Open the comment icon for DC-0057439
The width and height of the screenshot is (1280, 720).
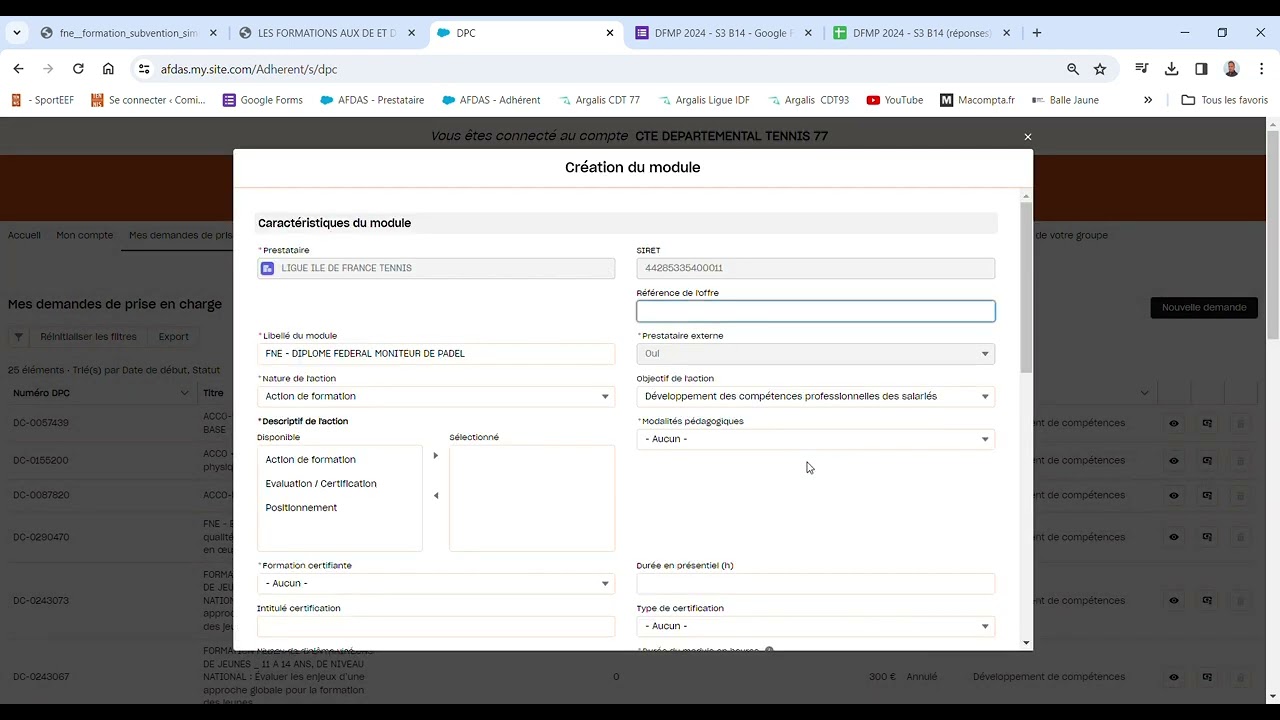point(1207,423)
